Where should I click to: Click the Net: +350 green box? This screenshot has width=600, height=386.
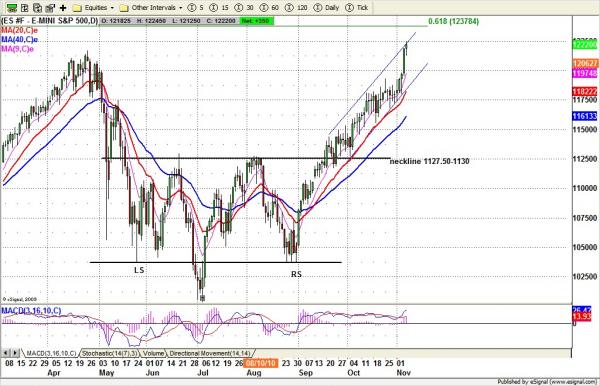[257, 21]
